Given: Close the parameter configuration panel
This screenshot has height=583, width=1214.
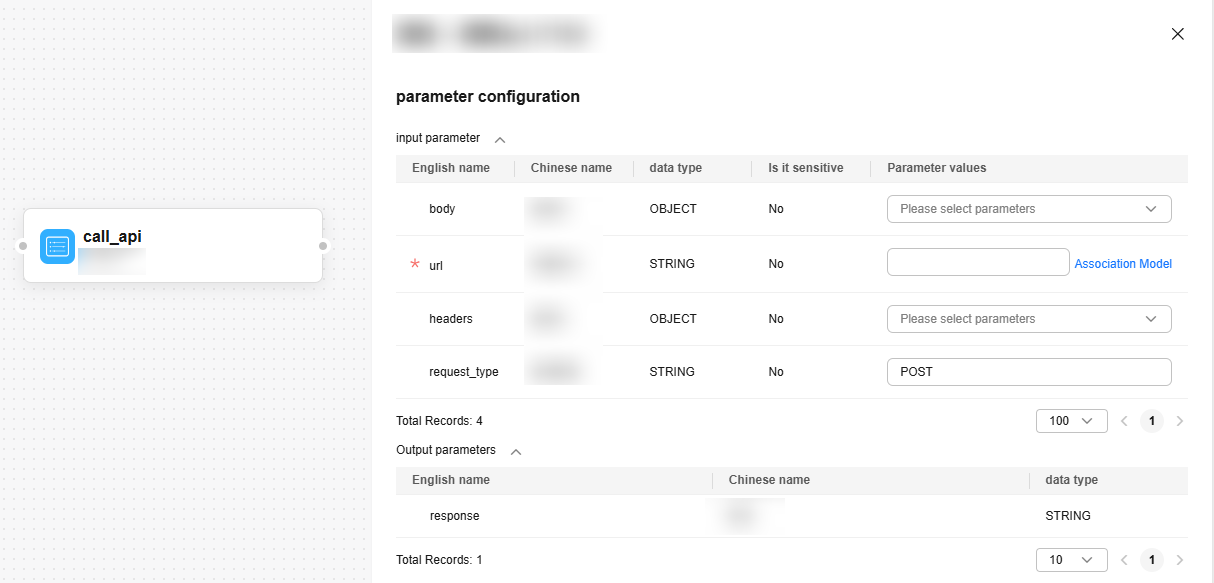Looking at the screenshot, I should [1177, 34].
